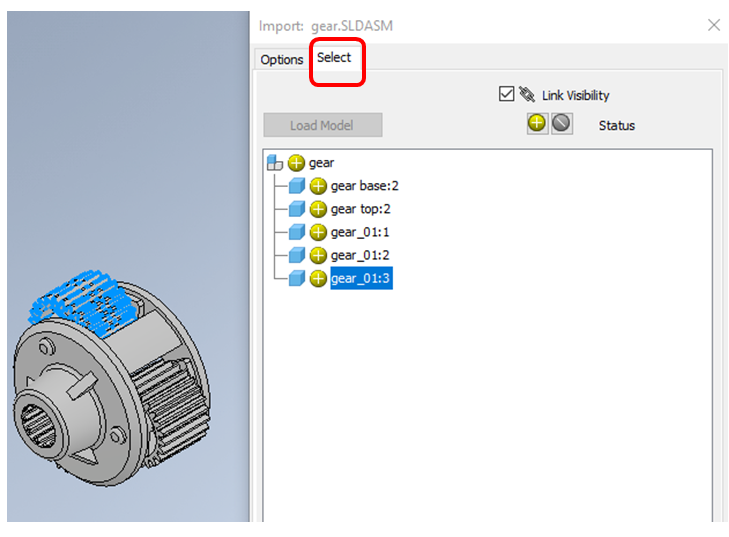Screen dimensions: 729x537
Task: Click the Link Visibility chain icon
Action: (x=527, y=94)
